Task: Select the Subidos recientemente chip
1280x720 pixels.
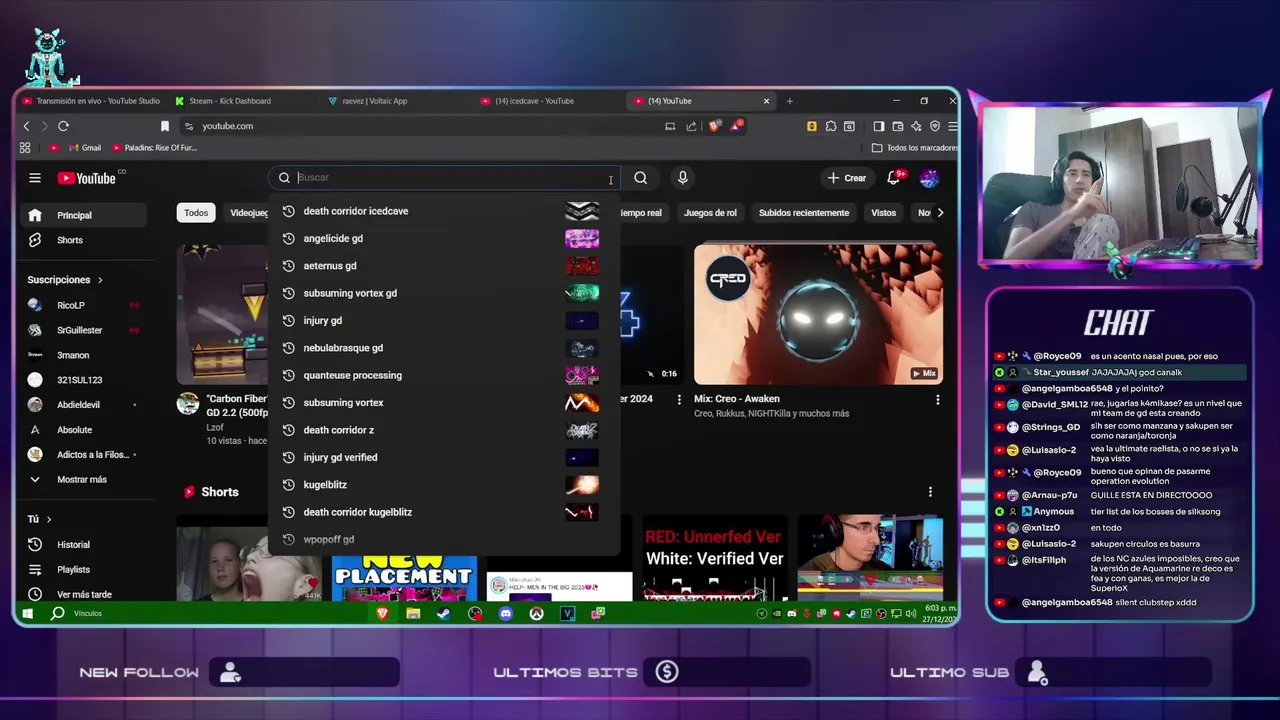Action: (x=804, y=212)
